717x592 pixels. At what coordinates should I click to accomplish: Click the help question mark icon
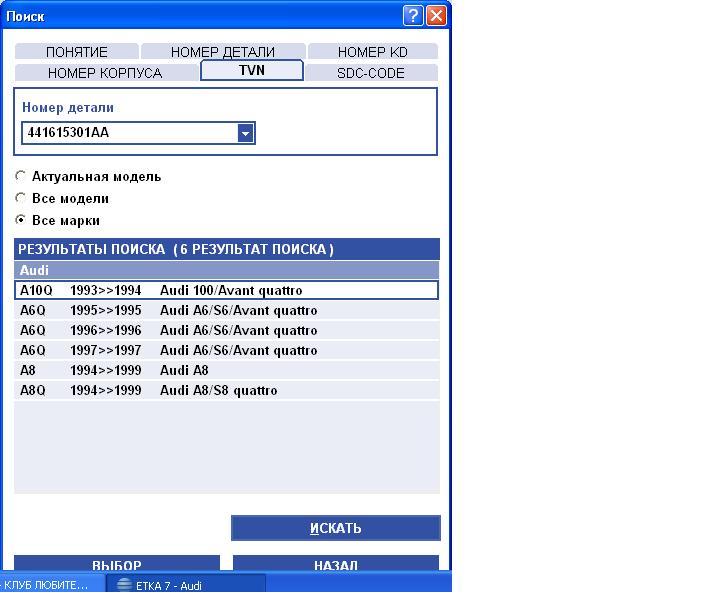tap(414, 16)
